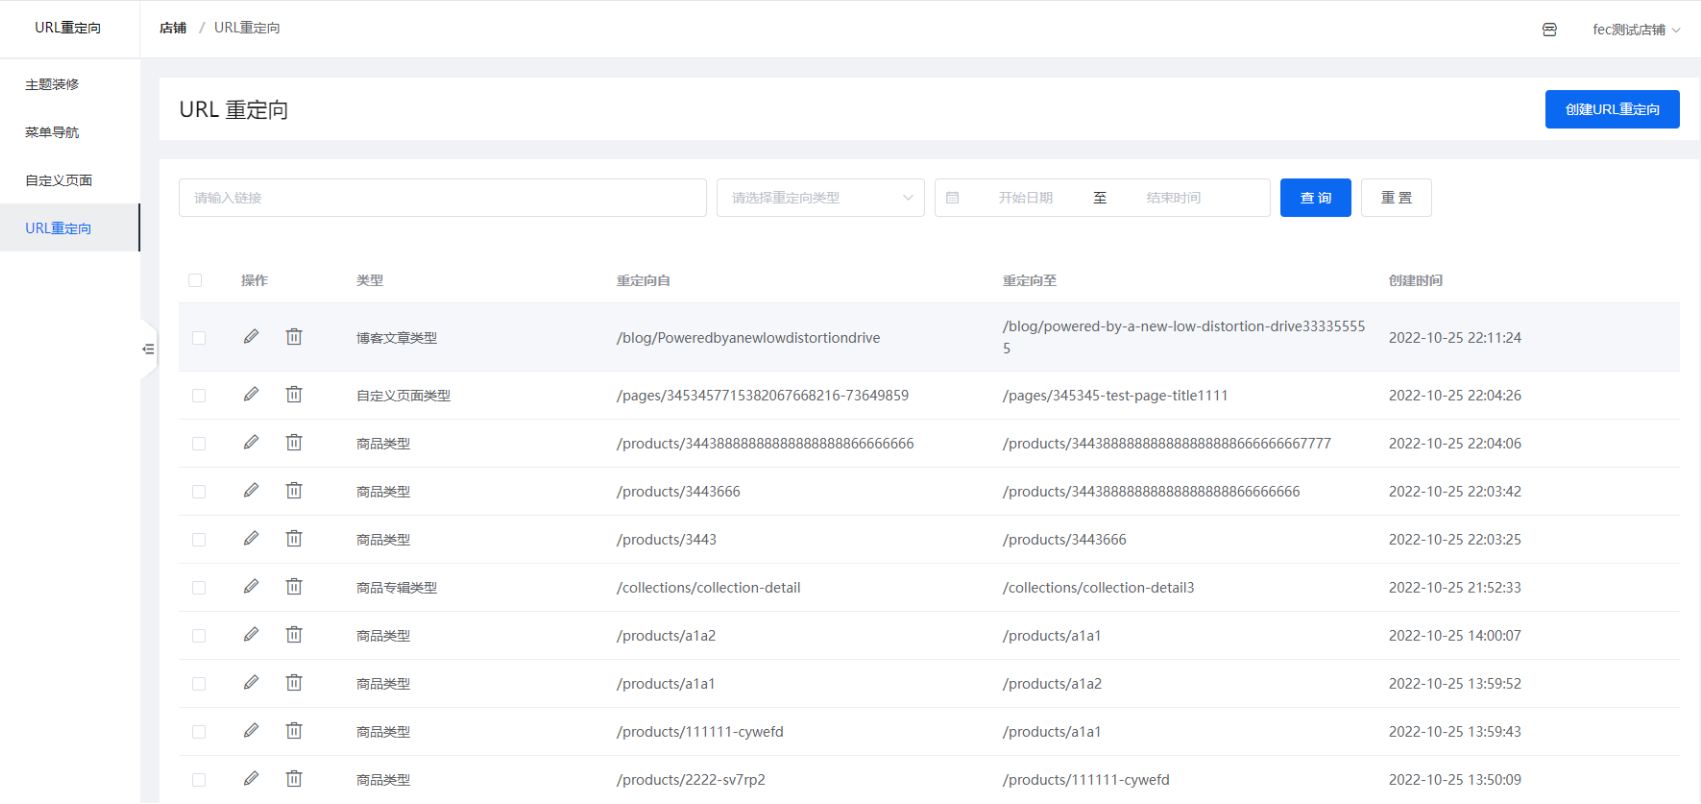Select row redirecting from /products/3443
The width and height of the screenshot is (1701, 804).
199,540
